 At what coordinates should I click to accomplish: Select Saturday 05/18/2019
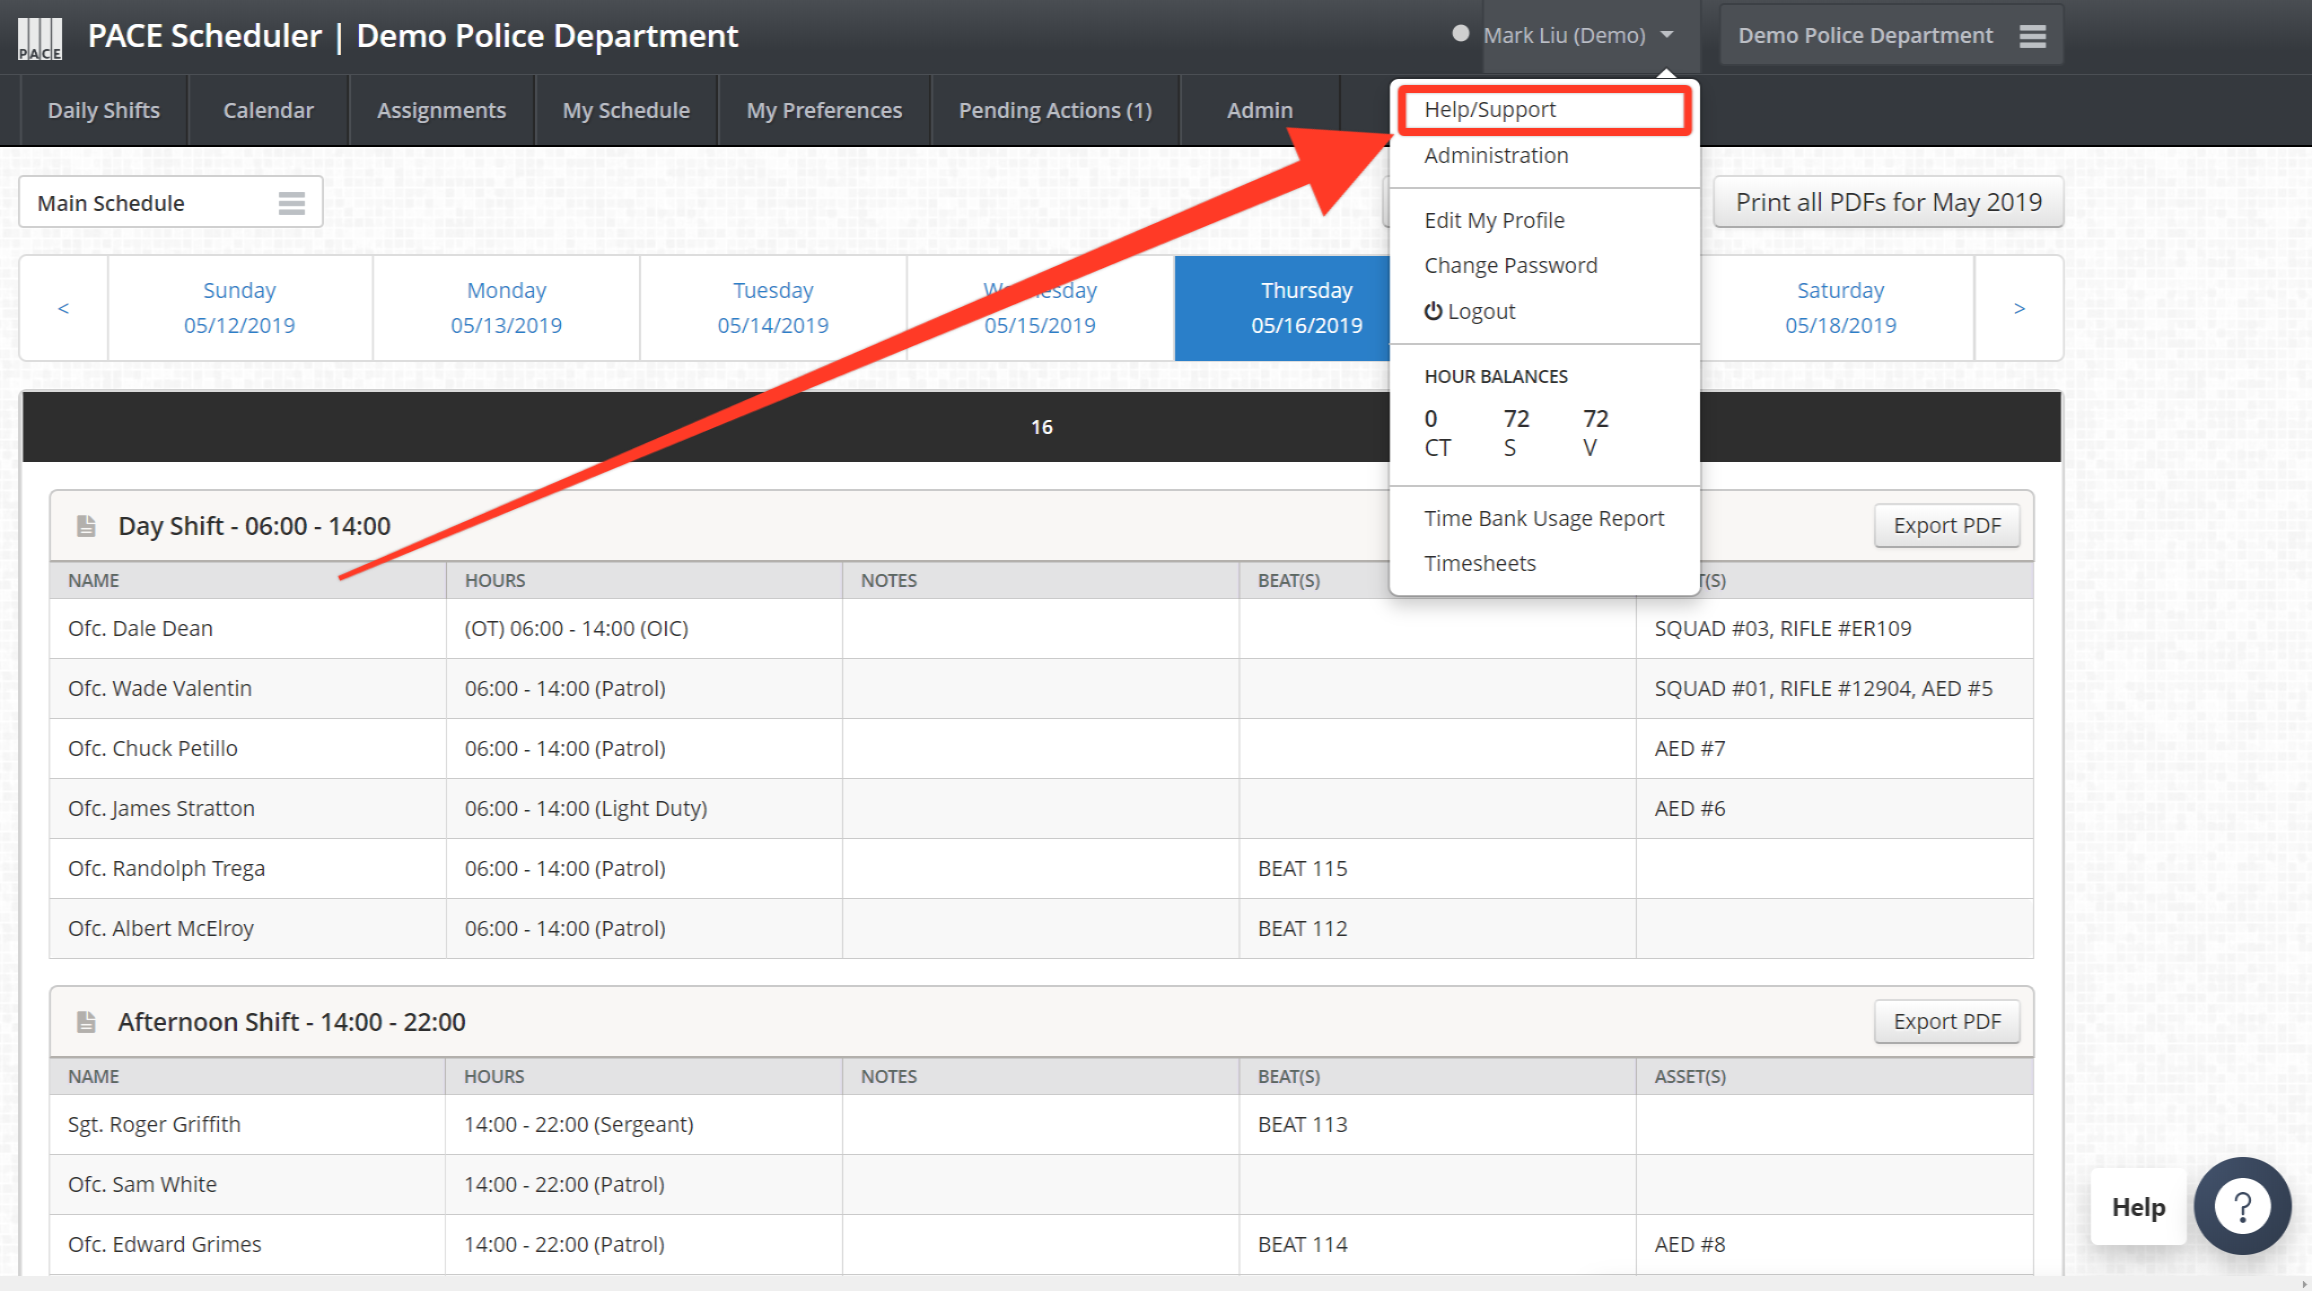pyautogui.click(x=1840, y=308)
